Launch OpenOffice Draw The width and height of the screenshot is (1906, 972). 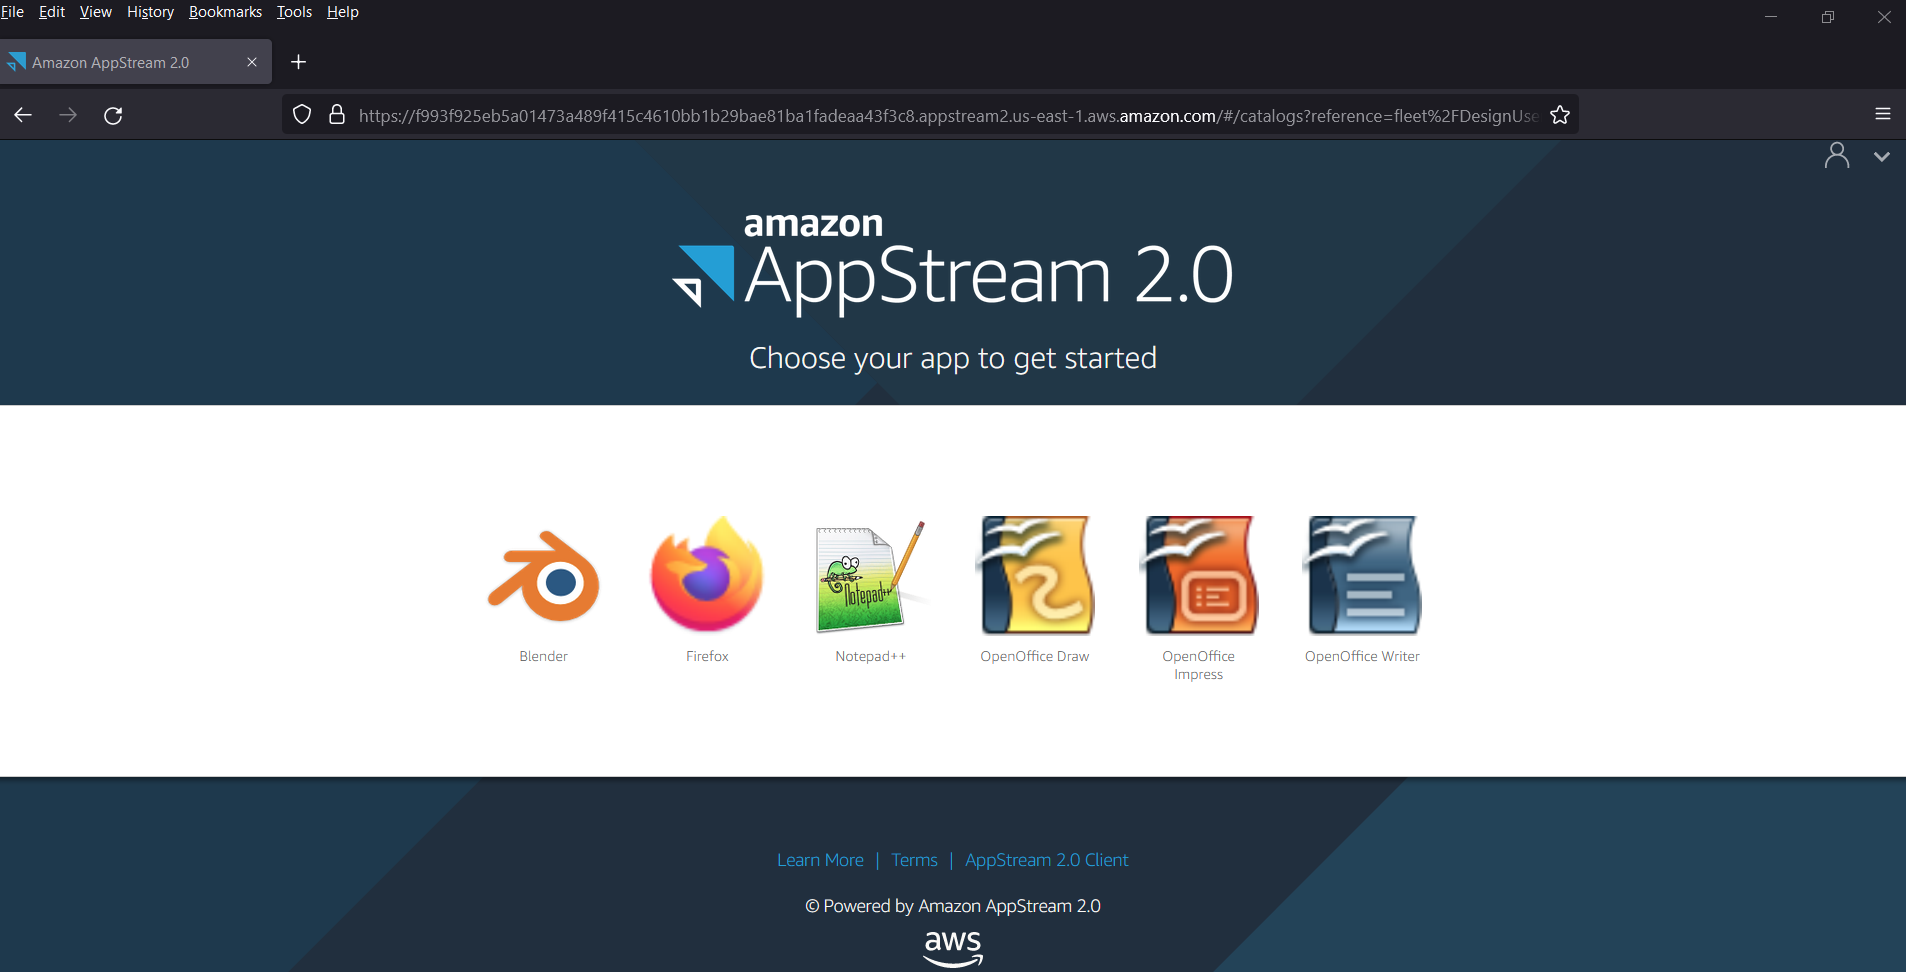point(1035,576)
